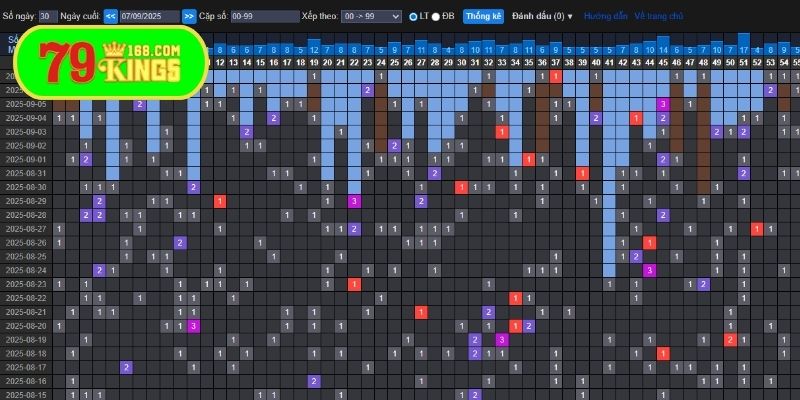Click the 79 Kings logo banner

111,62
